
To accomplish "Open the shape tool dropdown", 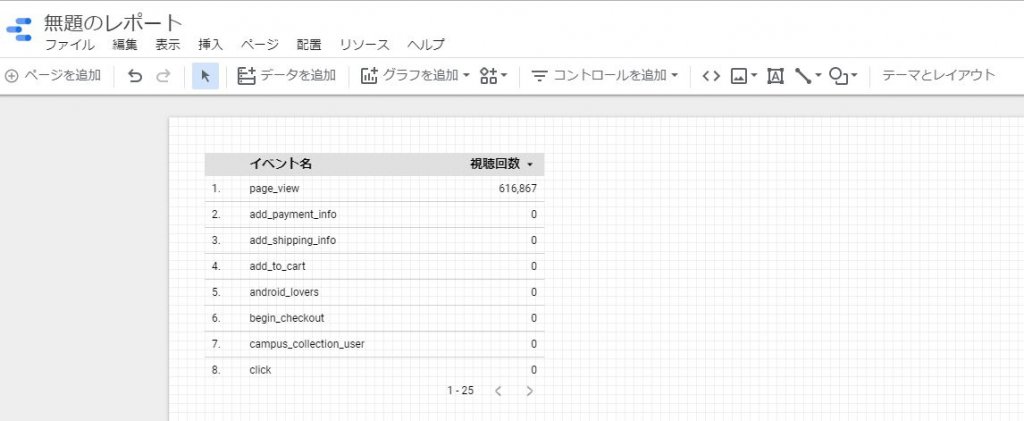I will coord(843,76).
